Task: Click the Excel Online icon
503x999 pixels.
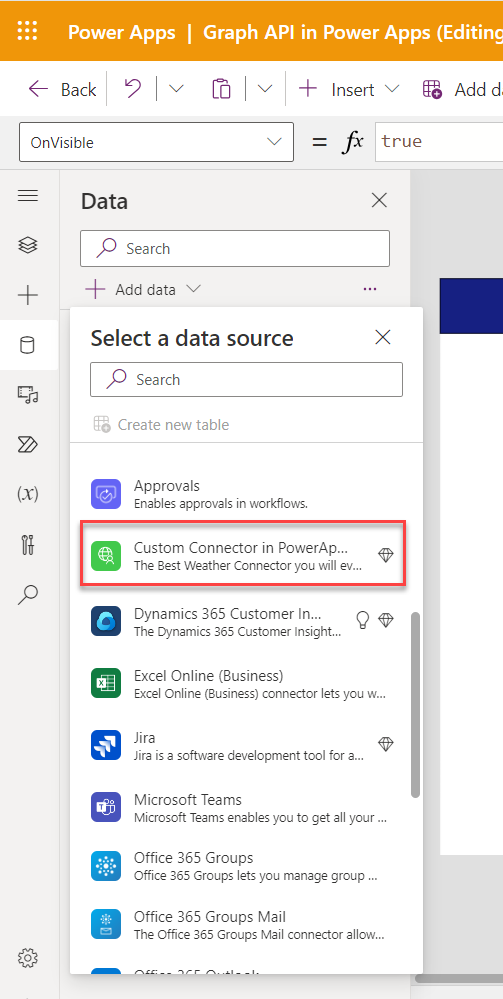Action: (x=106, y=683)
